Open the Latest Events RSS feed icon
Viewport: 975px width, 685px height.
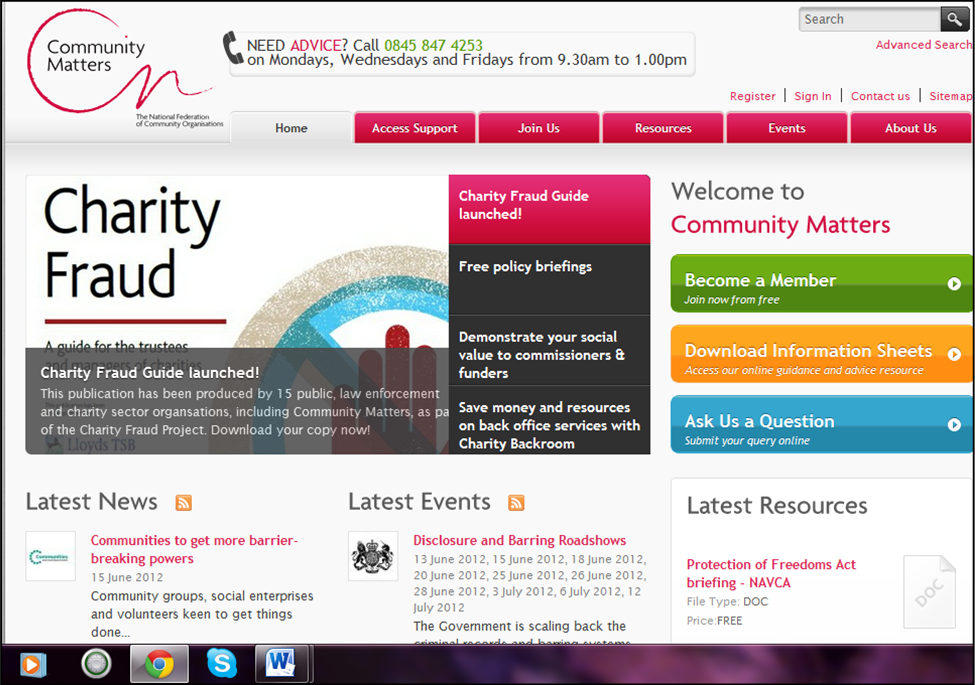516,502
